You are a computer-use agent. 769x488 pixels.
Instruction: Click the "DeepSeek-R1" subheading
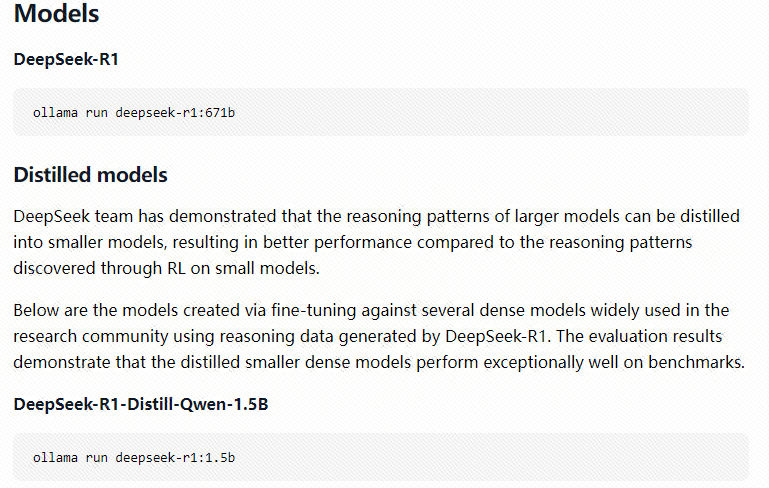(66, 59)
